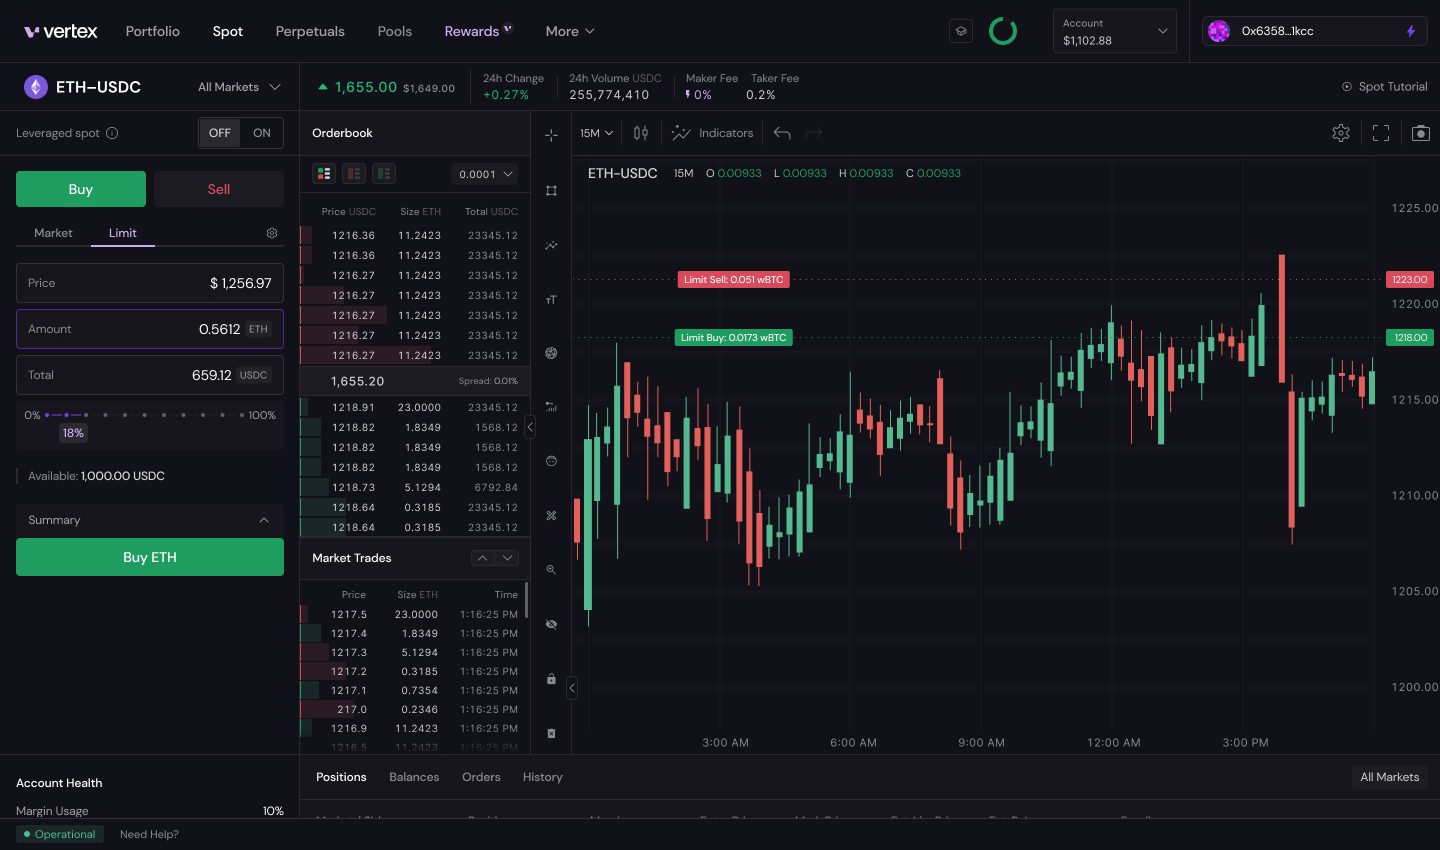This screenshot has width=1440, height=850.
Task: Click the purple lightning bolt icon
Action: [1411, 31]
